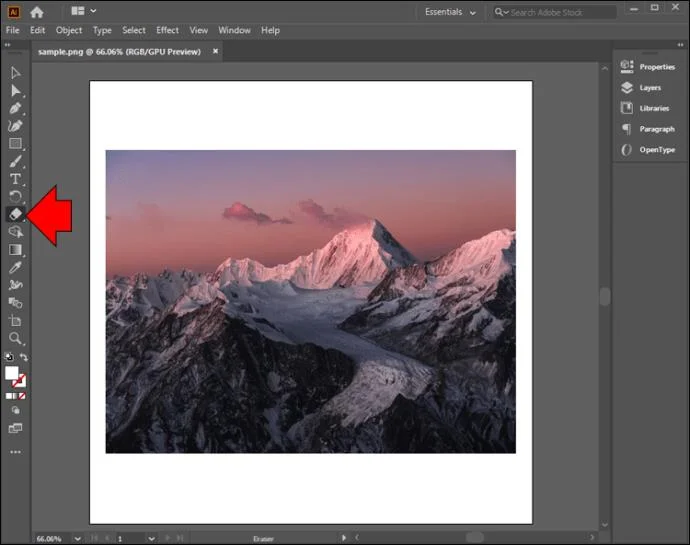Click the horizontal scrollbar thumb
The image size is (690, 545).
tap(475, 538)
